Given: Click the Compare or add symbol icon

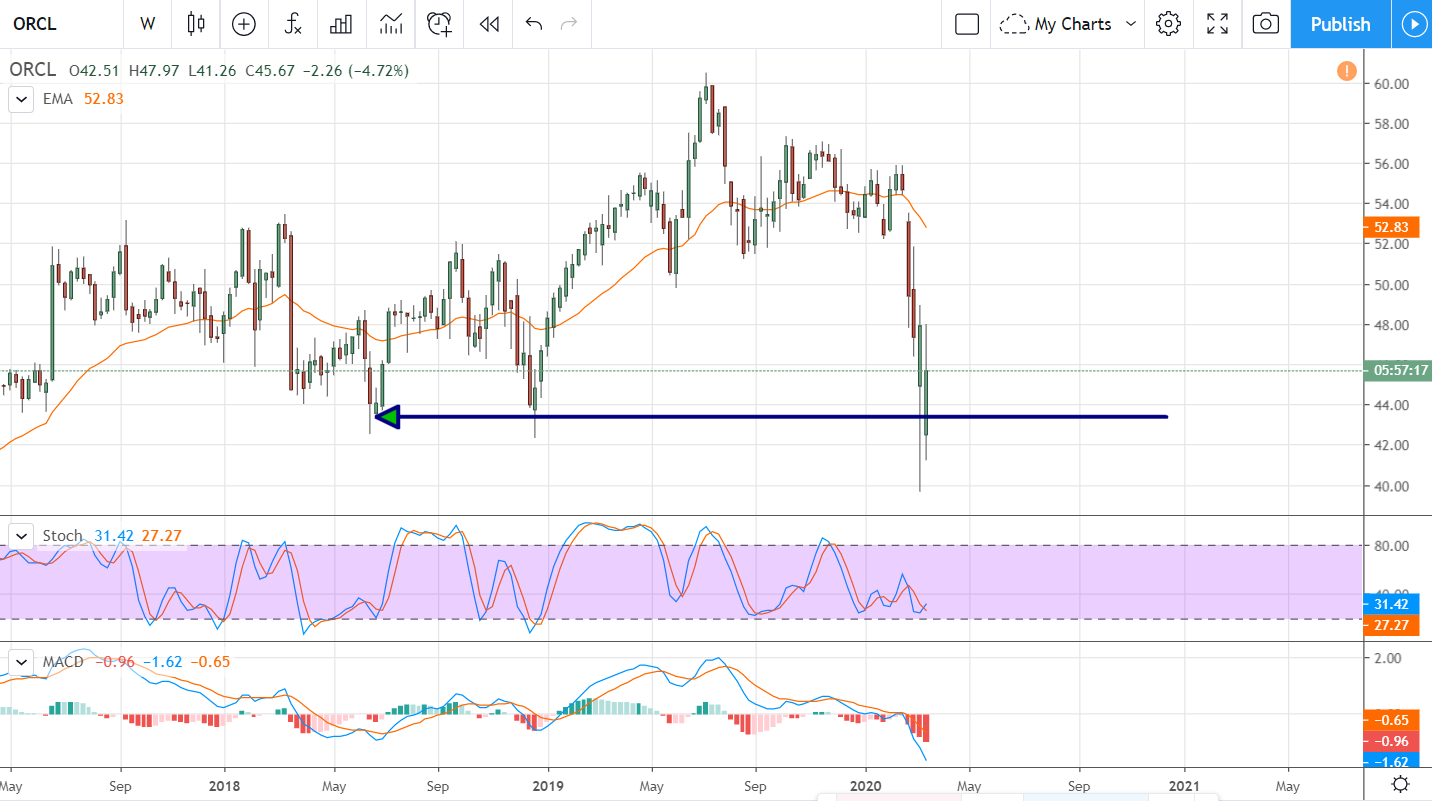Looking at the screenshot, I should pyautogui.click(x=244, y=24).
